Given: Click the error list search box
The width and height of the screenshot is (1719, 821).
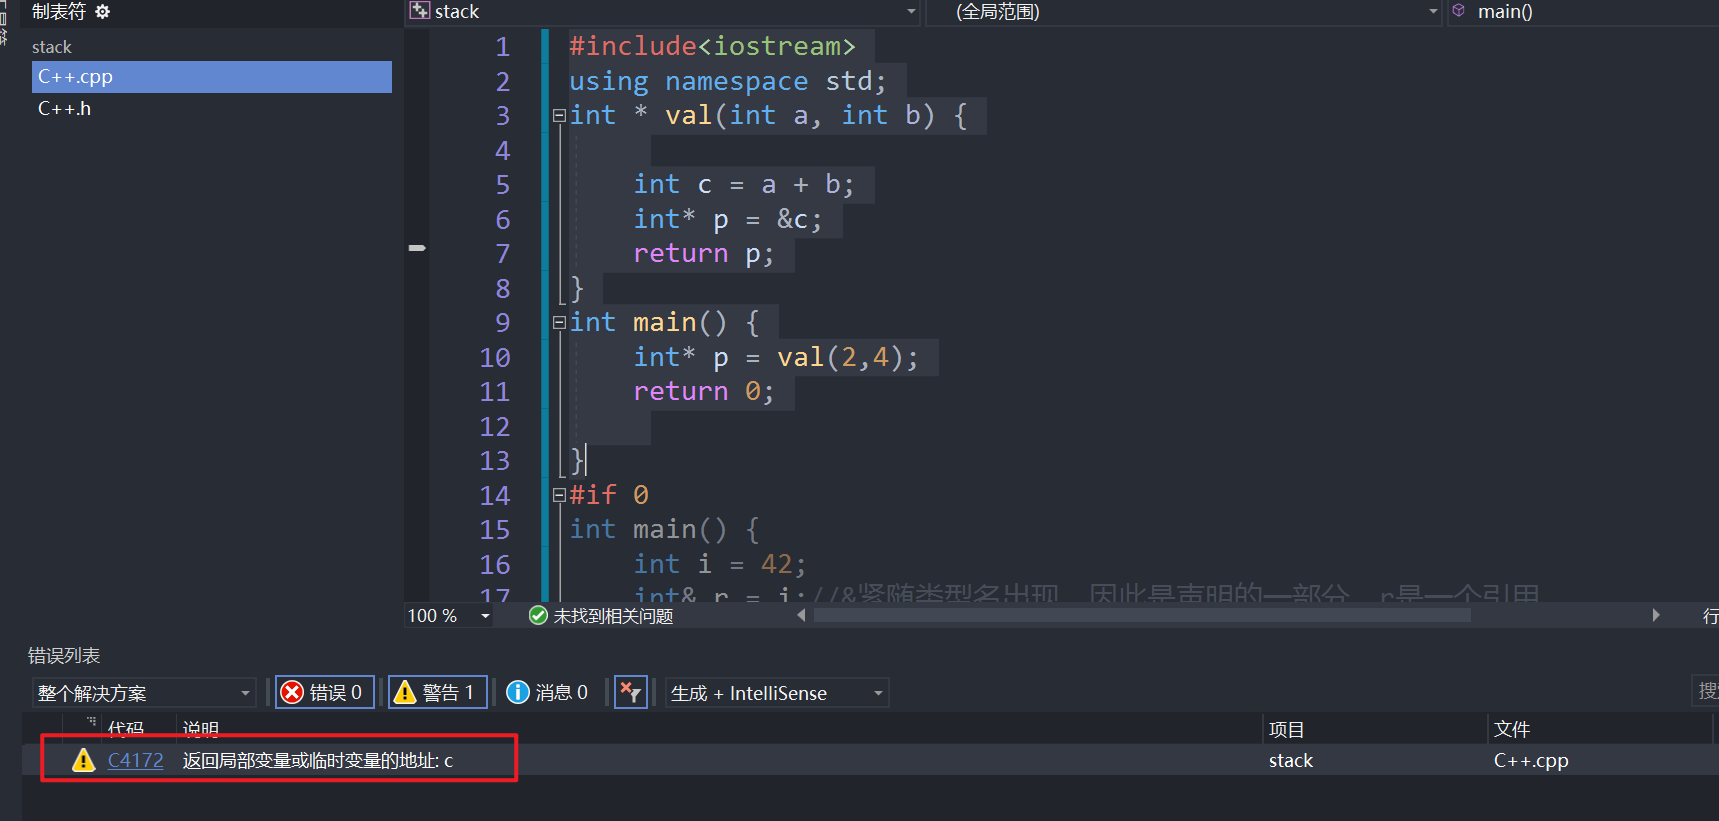Looking at the screenshot, I should click(x=1706, y=691).
